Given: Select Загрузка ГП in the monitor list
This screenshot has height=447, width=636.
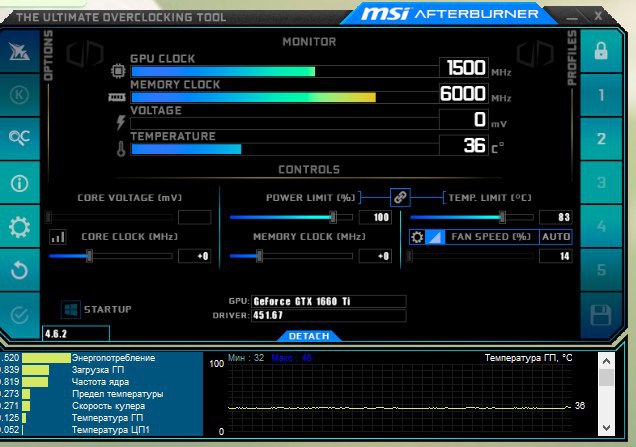Looking at the screenshot, I should (x=98, y=370).
